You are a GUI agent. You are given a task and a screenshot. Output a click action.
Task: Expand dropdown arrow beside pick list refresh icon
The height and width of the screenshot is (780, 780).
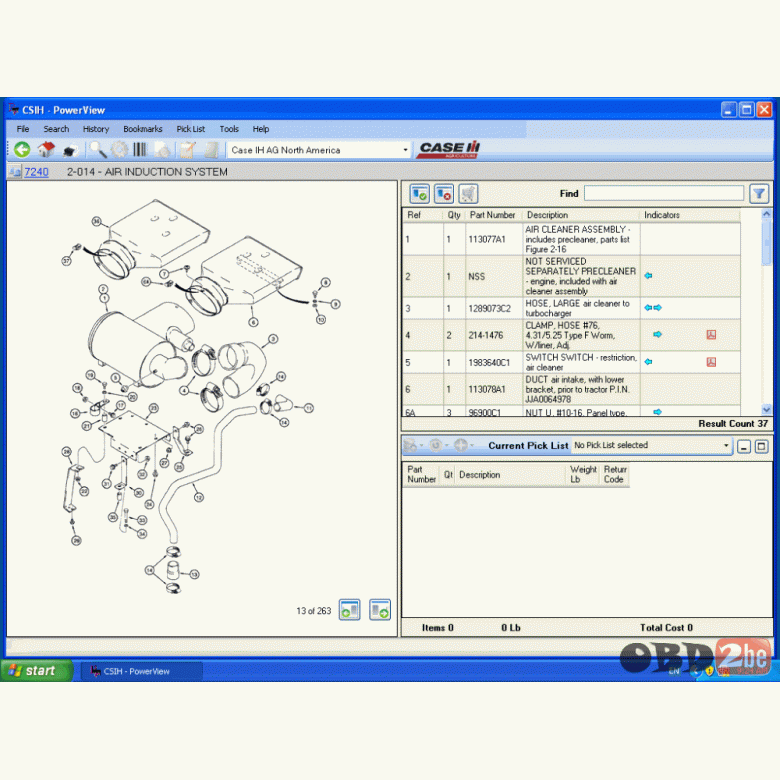pos(447,446)
